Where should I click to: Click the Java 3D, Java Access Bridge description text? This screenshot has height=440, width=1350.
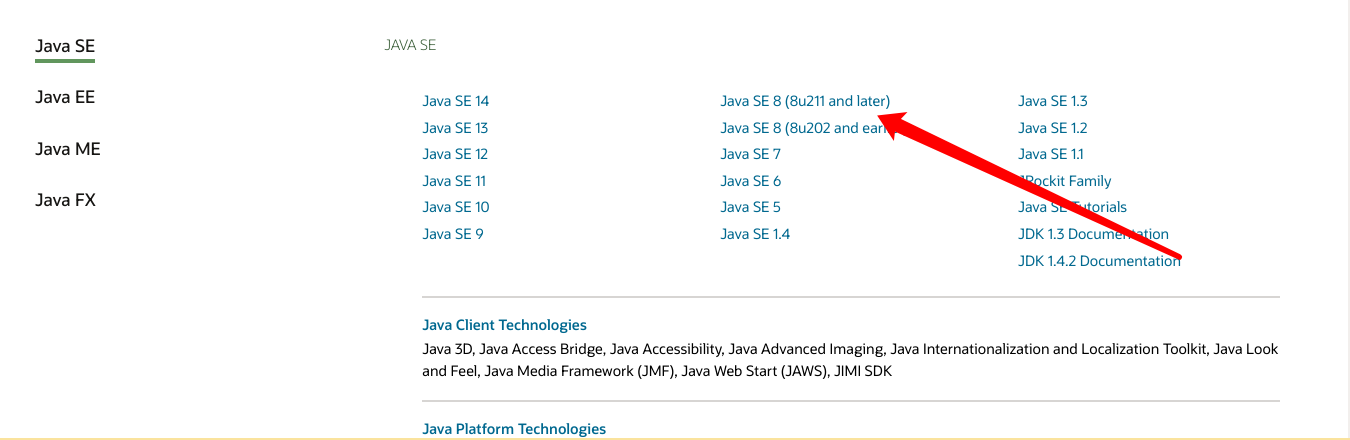pos(850,360)
